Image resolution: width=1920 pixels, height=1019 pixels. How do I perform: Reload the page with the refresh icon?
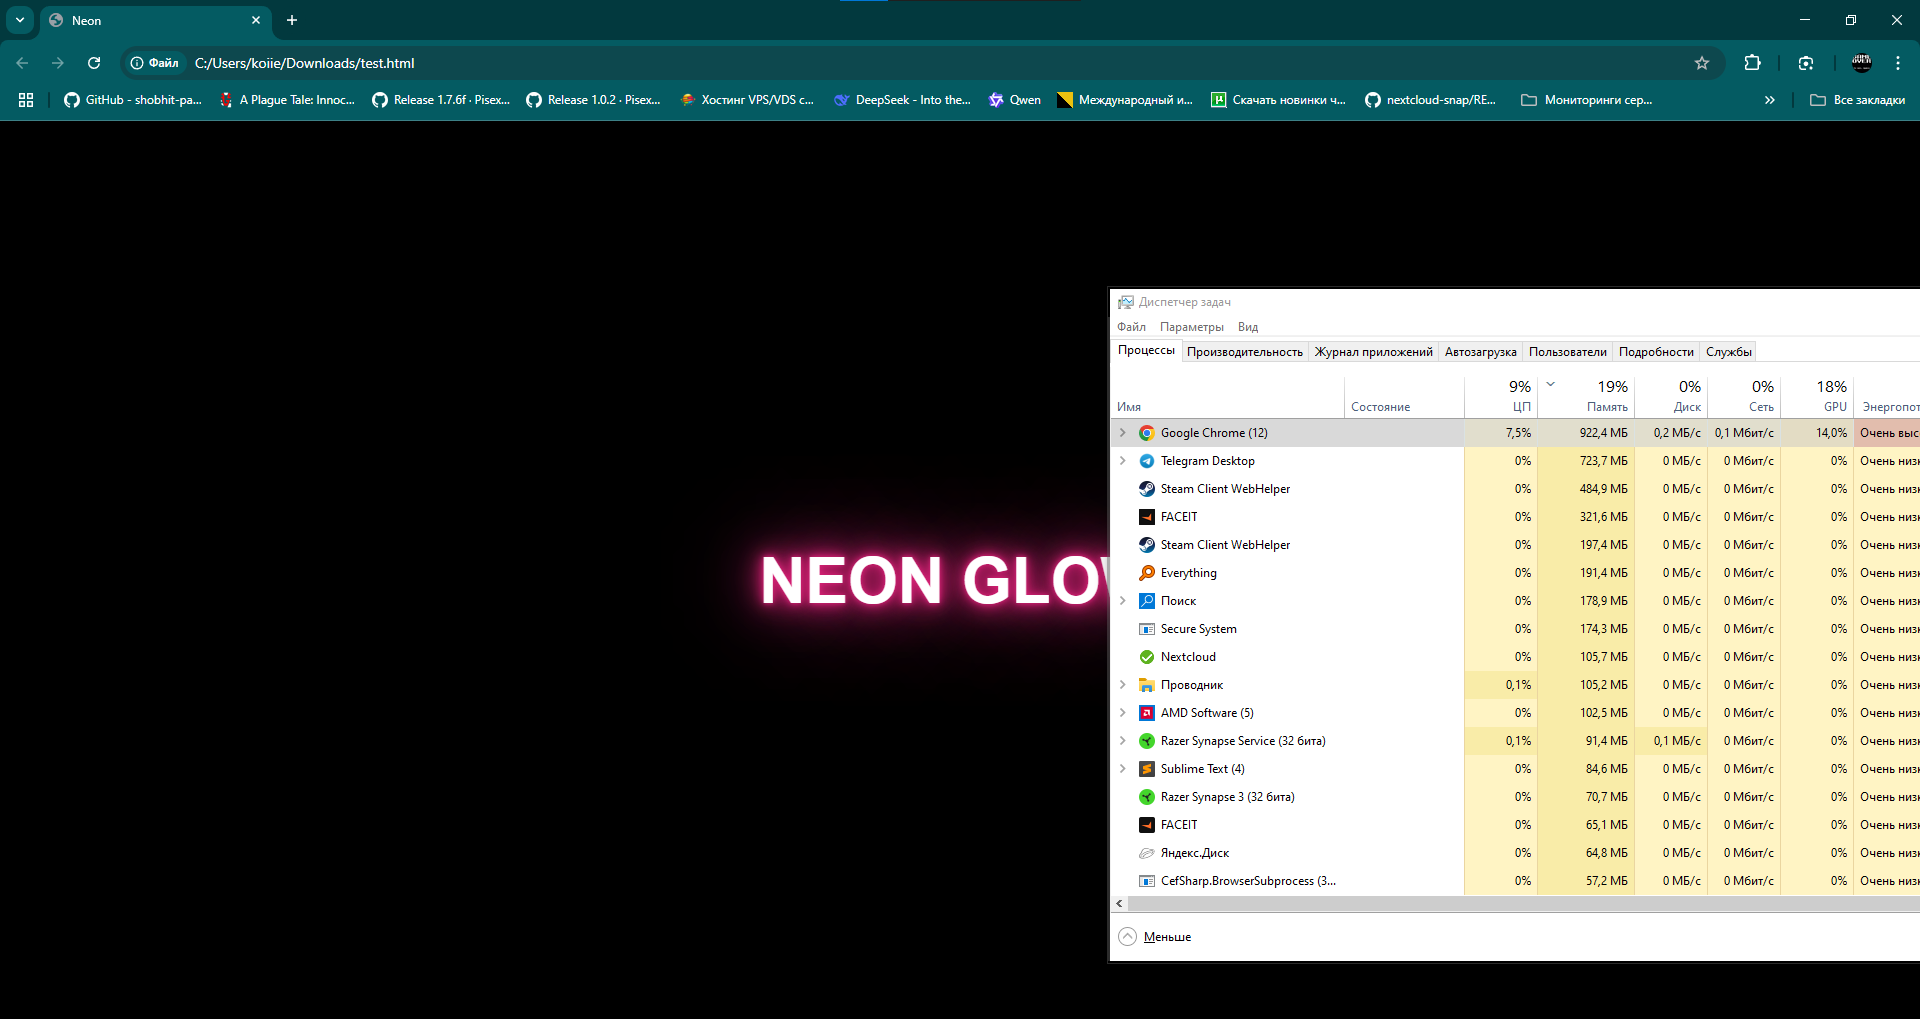(94, 63)
